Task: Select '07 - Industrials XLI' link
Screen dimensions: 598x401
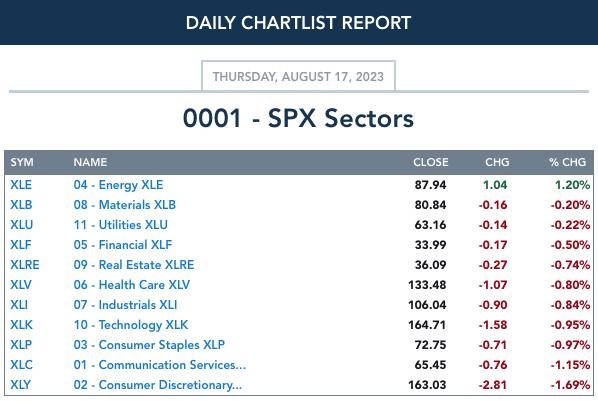Action: coord(125,305)
